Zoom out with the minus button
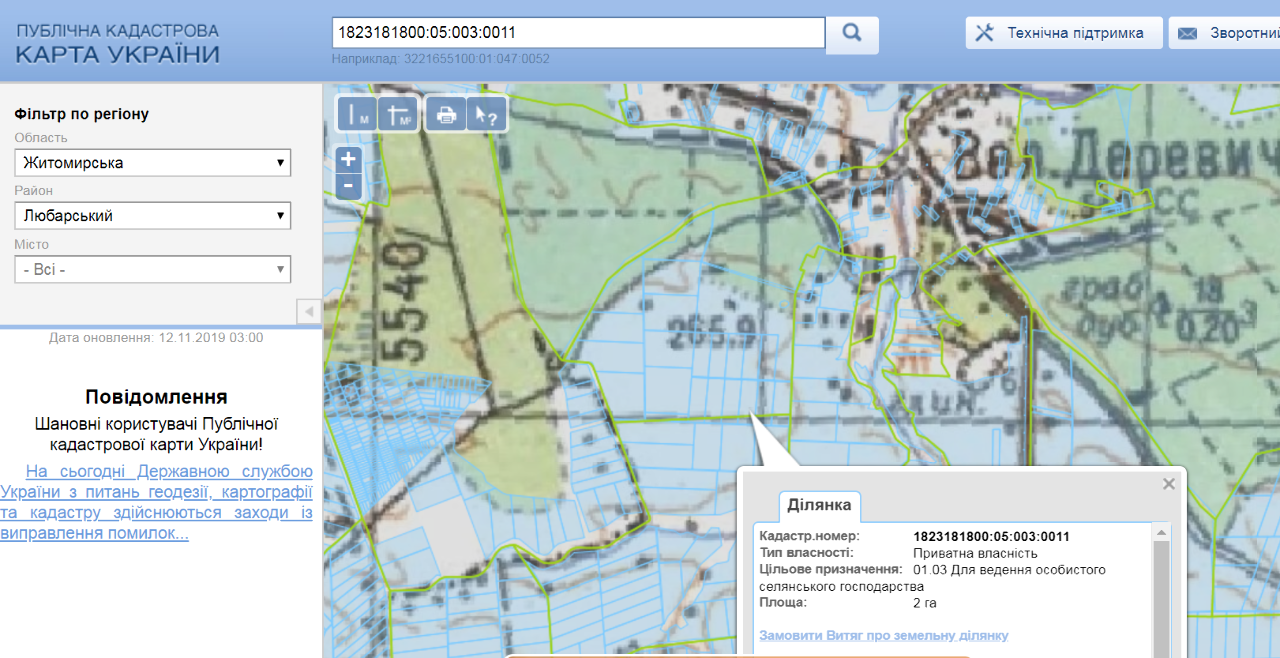1280x658 pixels. (x=348, y=185)
